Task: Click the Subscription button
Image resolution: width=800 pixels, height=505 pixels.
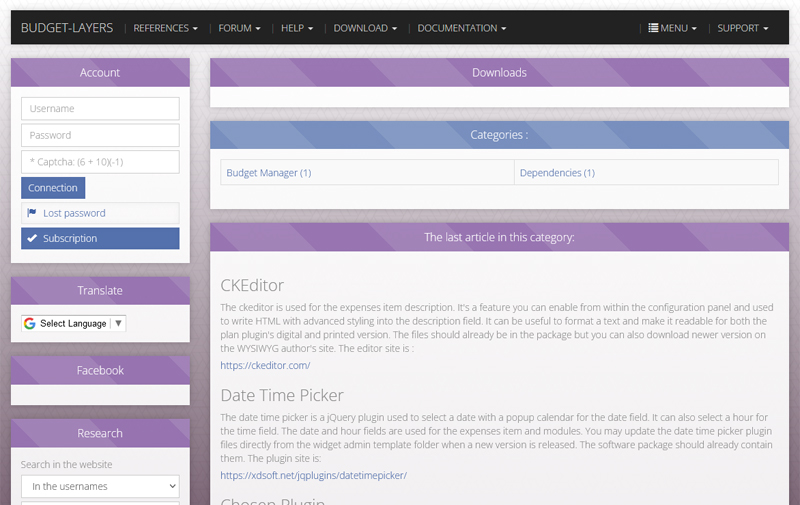Action: tap(100, 238)
